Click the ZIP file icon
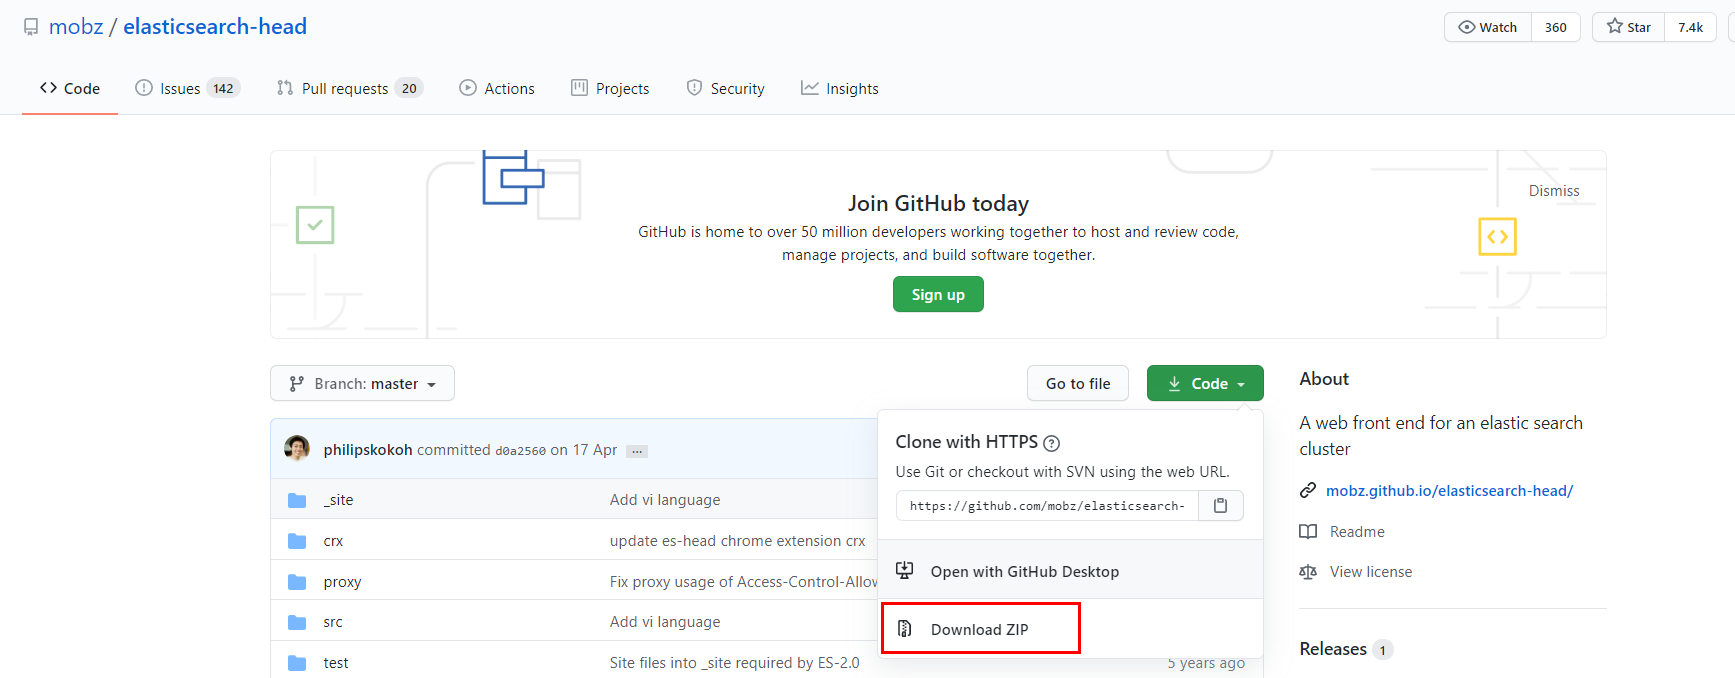This screenshot has width=1735, height=678. pyautogui.click(x=905, y=629)
